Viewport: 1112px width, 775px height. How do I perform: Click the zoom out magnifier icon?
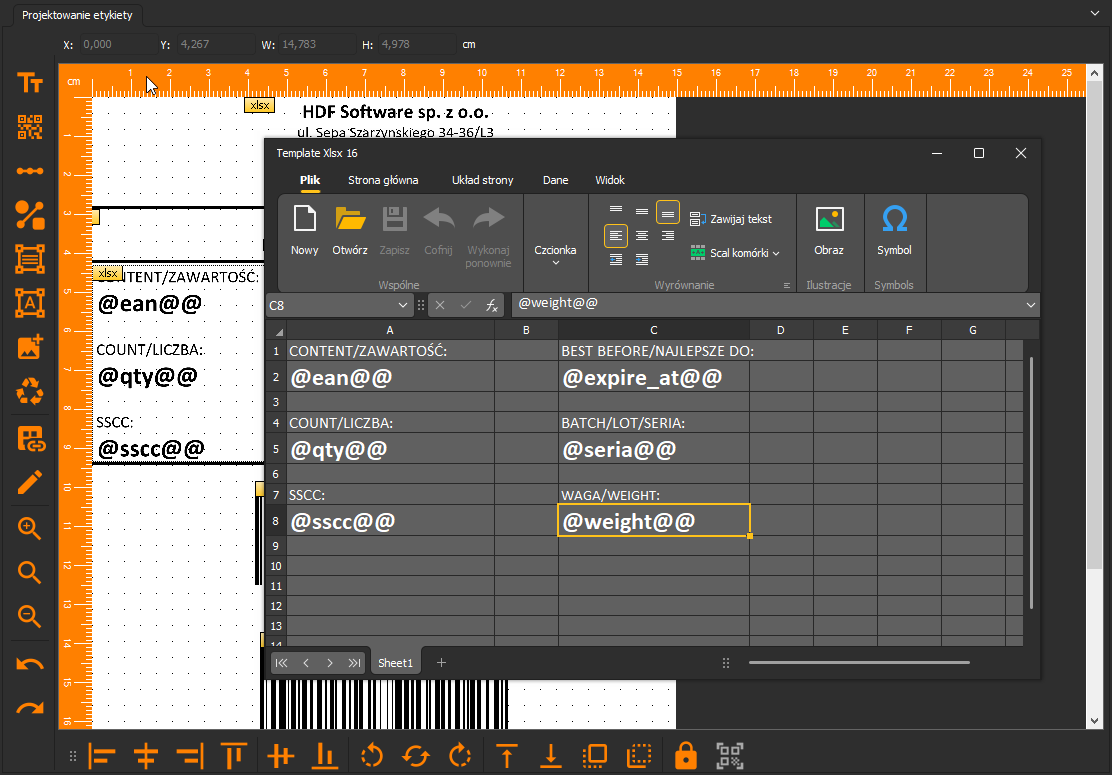[x=30, y=615]
